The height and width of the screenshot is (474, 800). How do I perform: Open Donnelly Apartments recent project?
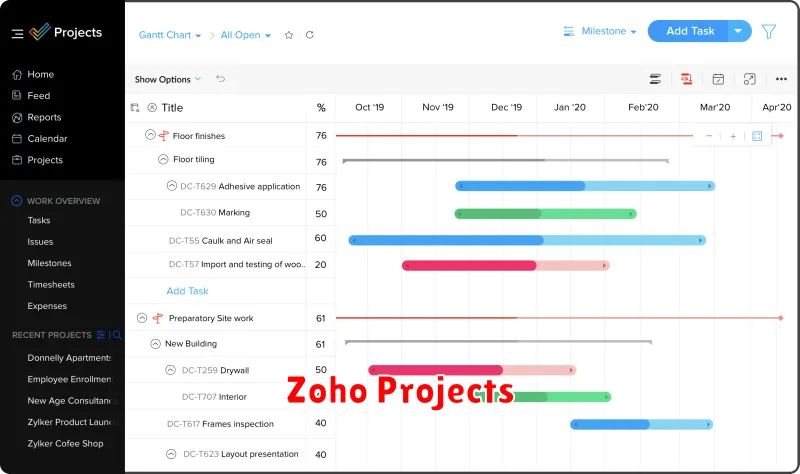69,358
